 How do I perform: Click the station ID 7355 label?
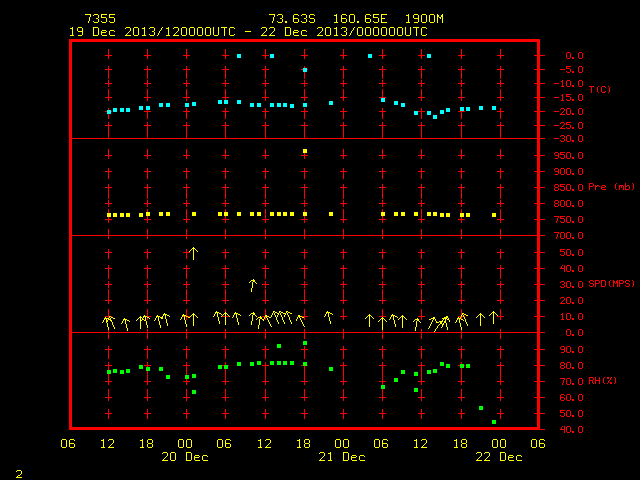click(100, 19)
